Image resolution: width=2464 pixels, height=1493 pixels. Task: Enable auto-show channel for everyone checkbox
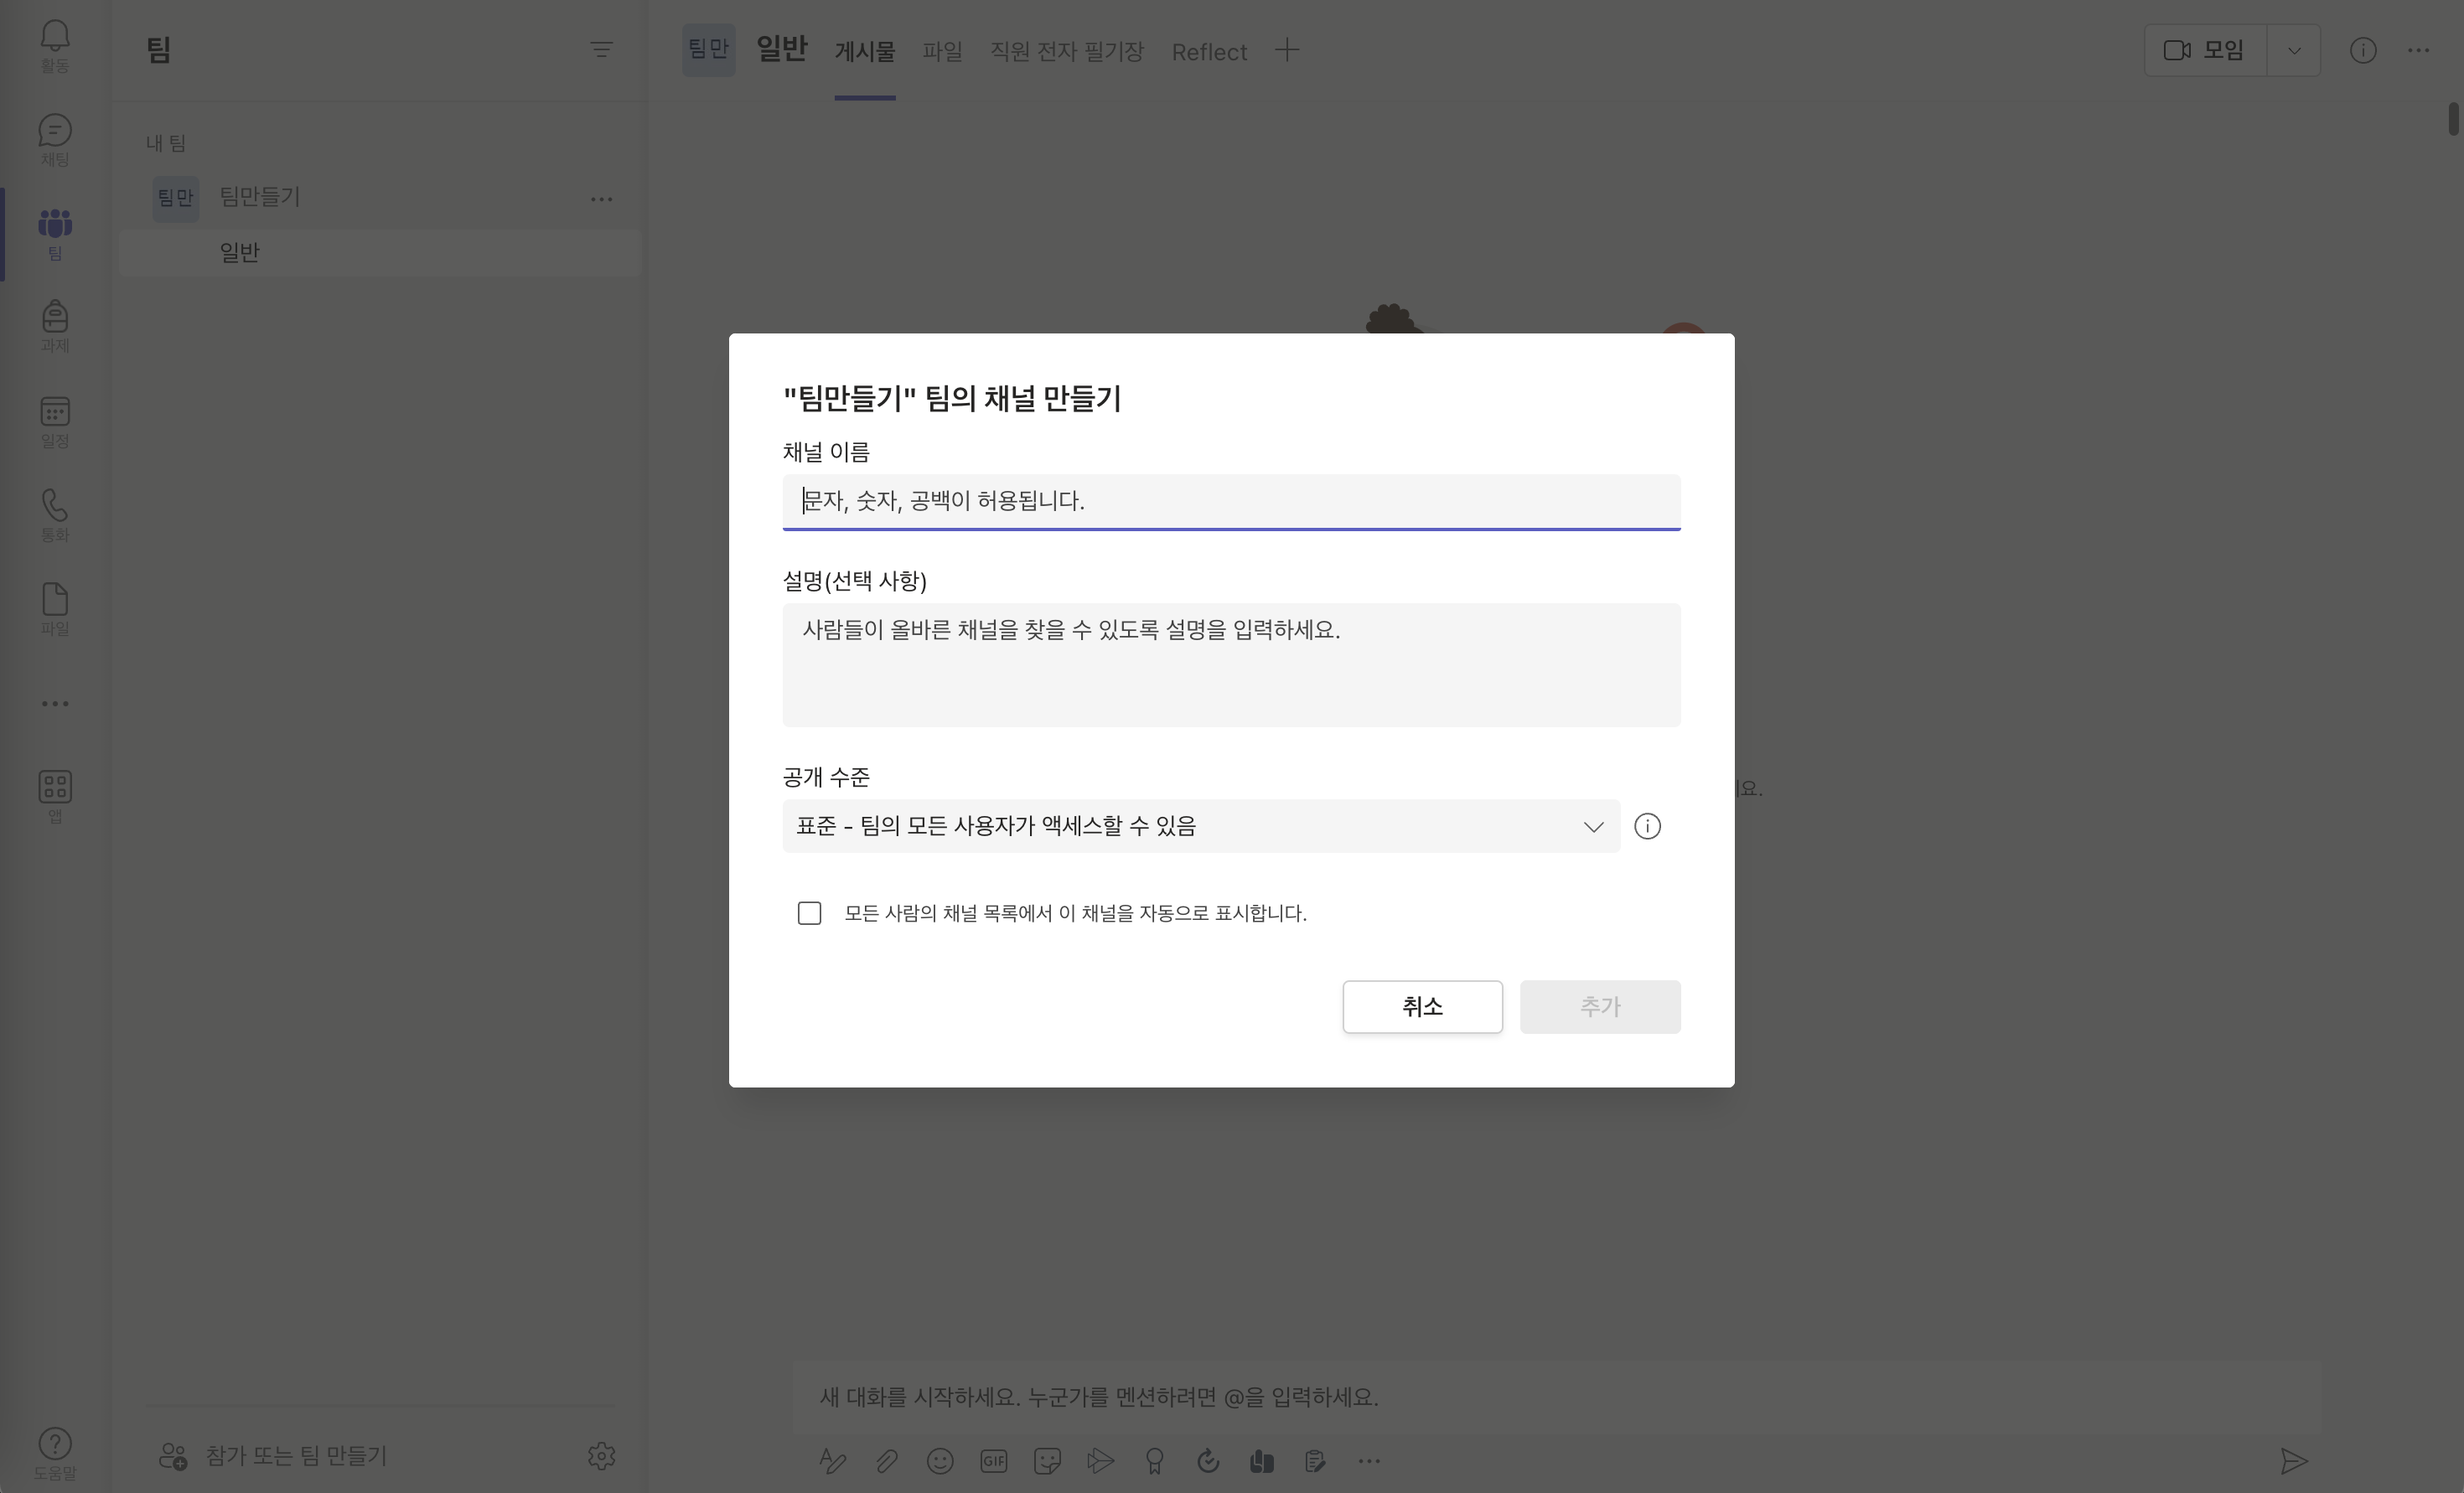click(809, 913)
